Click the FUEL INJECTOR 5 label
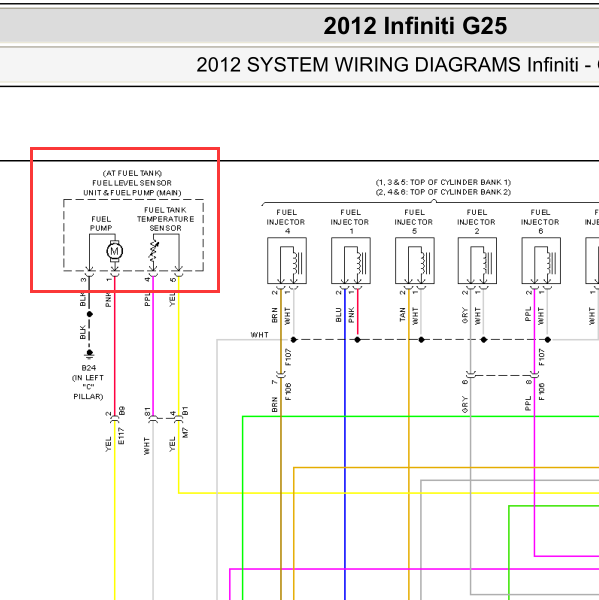Viewport: 599px width, 600px height. pos(414,222)
